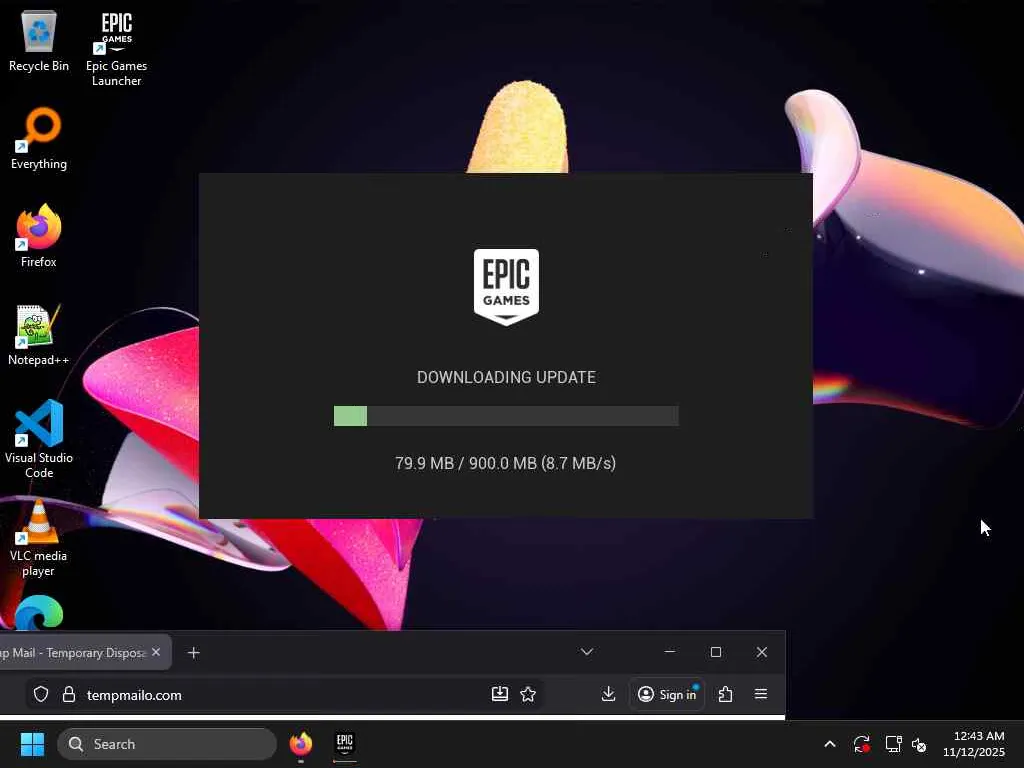Click the DOWNLOADING UPDATE label
Screen dimensions: 1024x768
(x=506, y=377)
